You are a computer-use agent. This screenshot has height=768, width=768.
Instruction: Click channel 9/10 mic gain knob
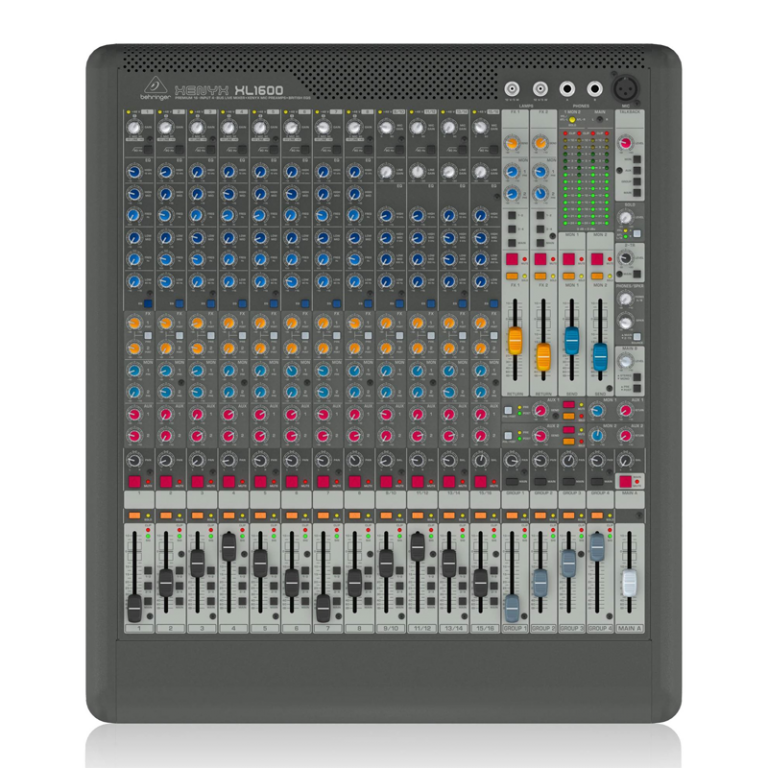coord(385,128)
